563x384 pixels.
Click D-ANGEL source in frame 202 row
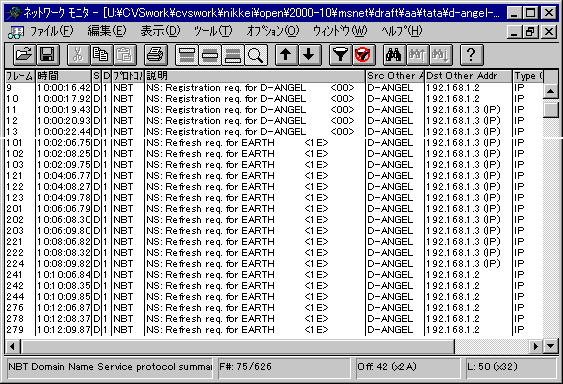tap(390, 220)
